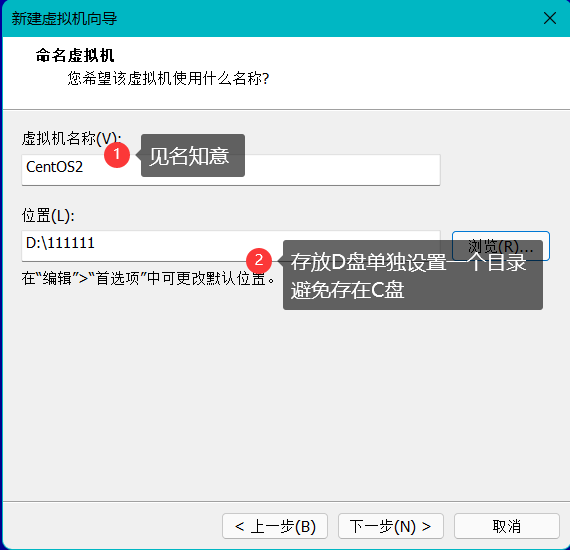Click the 存放D盘单独设置一个目录 tooltip callout
The width and height of the screenshot is (570, 550).
pyautogui.click(x=413, y=275)
